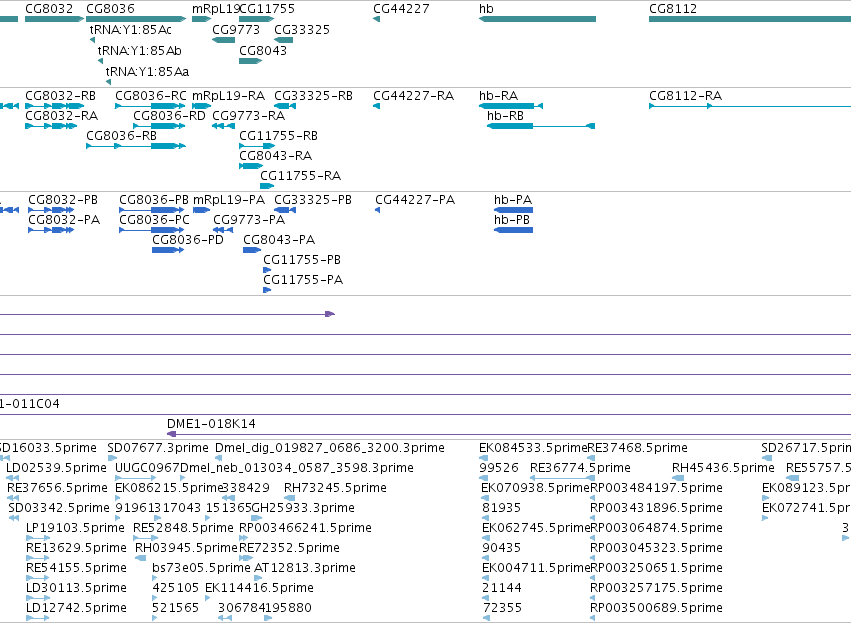Image resolution: width=851 pixels, height=623 pixels.
Task: Select transcript CG8032-RA
Action: (x=61, y=116)
